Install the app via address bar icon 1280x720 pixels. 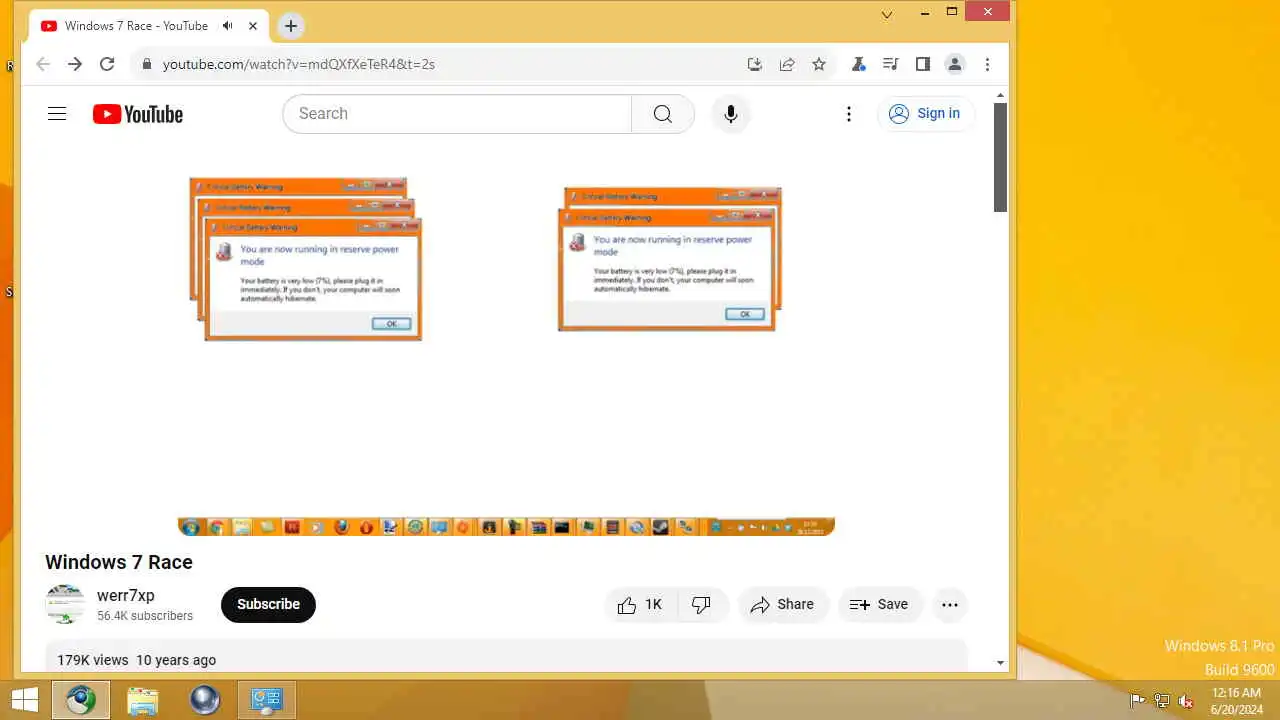755,64
